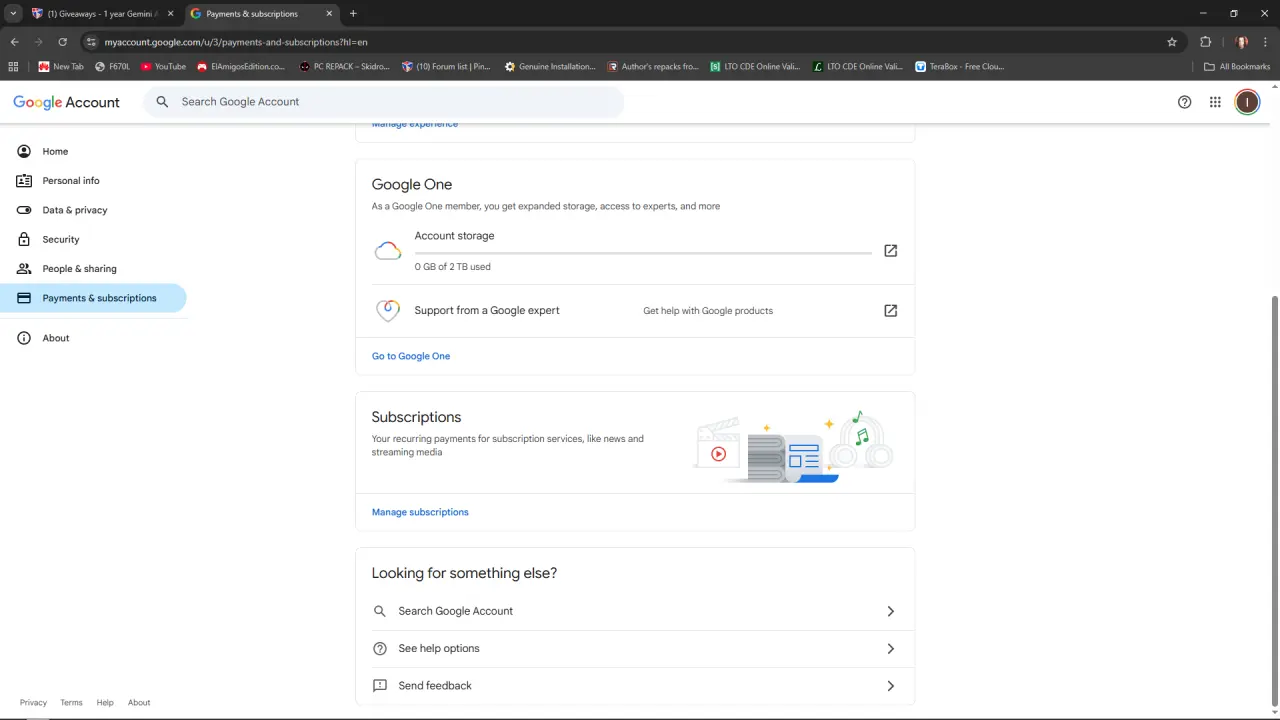
Task: Open the Chrome profile picture in the toolbar
Action: 1242,42
